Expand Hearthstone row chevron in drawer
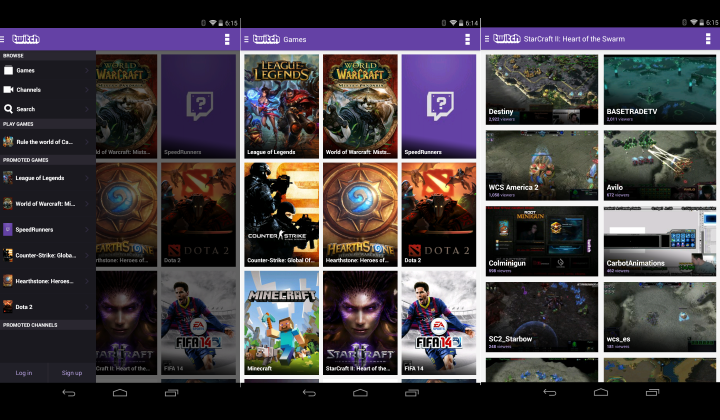This screenshot has height=420, width=720. point(87,280)
